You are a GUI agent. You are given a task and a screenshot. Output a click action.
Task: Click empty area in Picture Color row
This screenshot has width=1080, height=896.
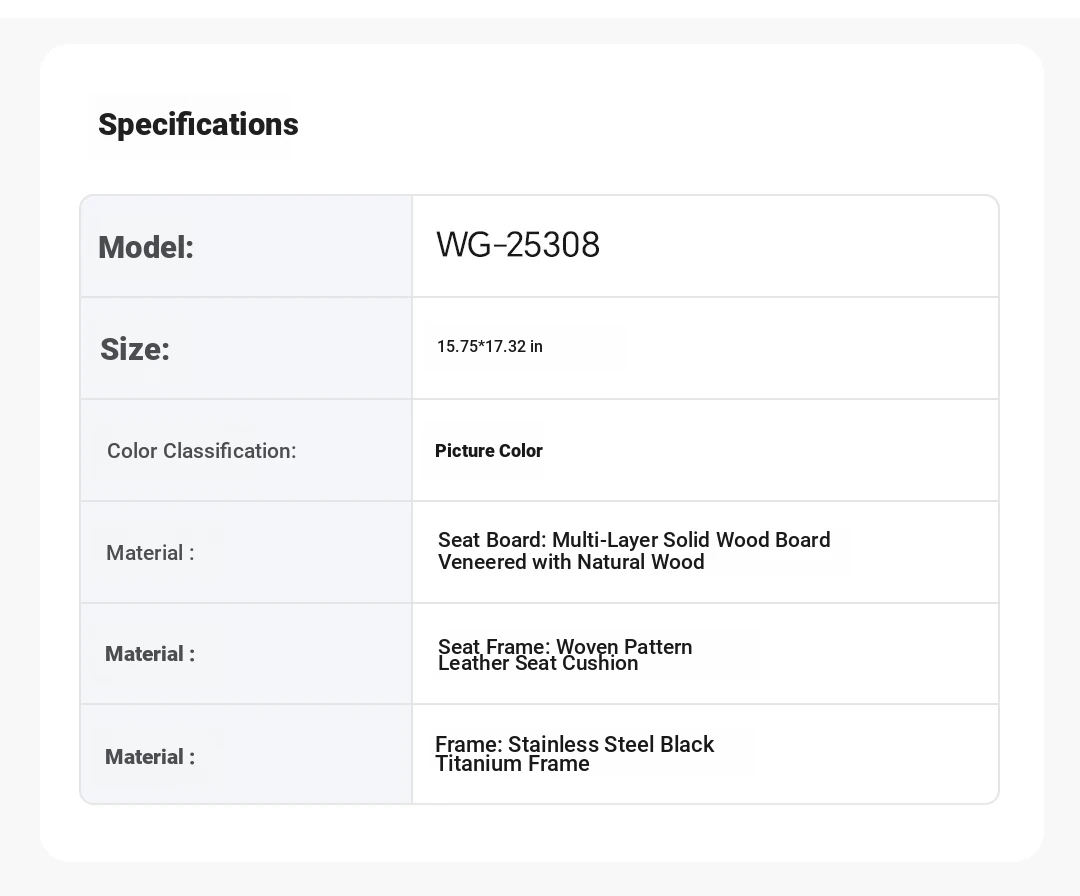click(x=771, y=450)
